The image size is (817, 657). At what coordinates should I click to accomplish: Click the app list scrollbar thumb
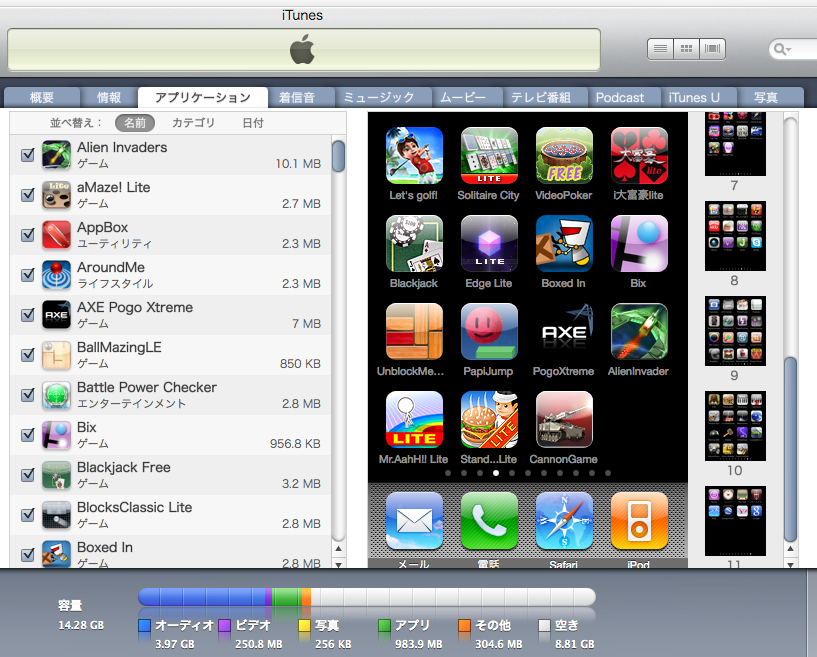(339, 156)
